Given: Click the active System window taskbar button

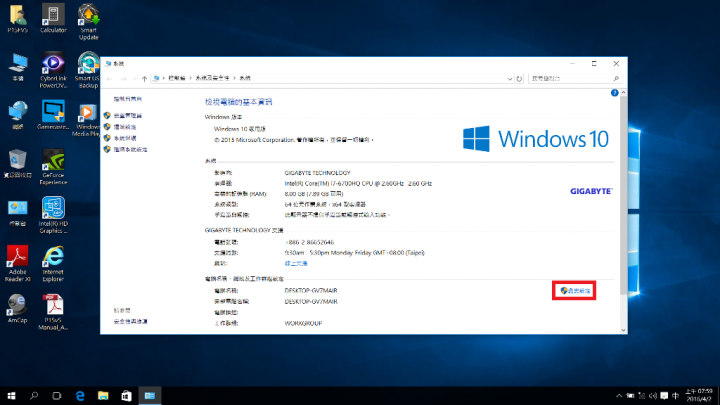Looking at the screenshot, I should click(150, 395).
